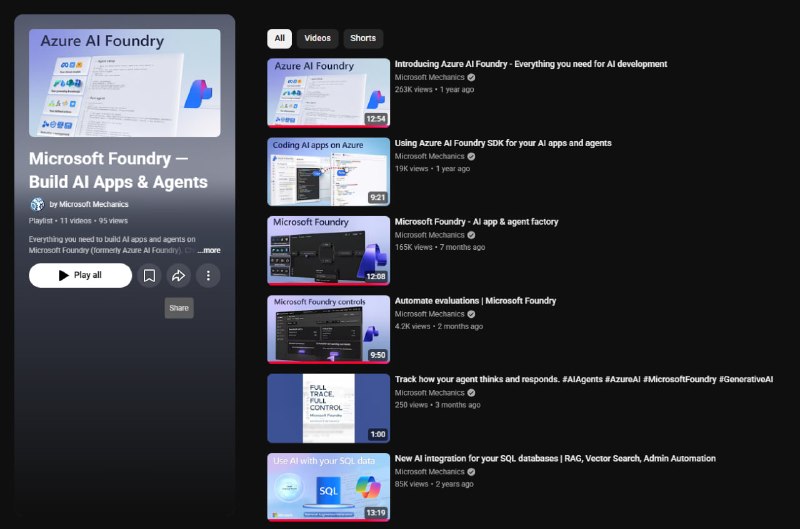Open the three-dot more actions menu

[208, 275]
